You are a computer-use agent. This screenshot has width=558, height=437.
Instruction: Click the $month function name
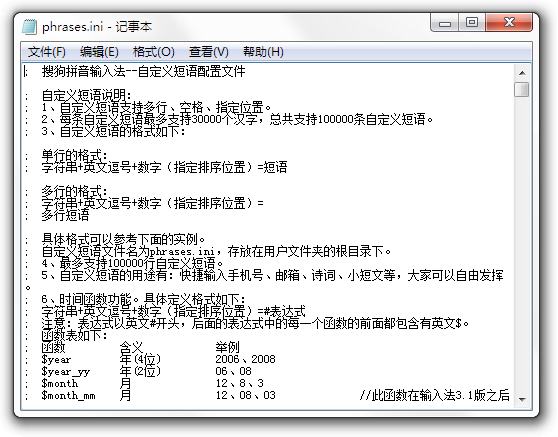pyautogui.click(x=59, y=383)
